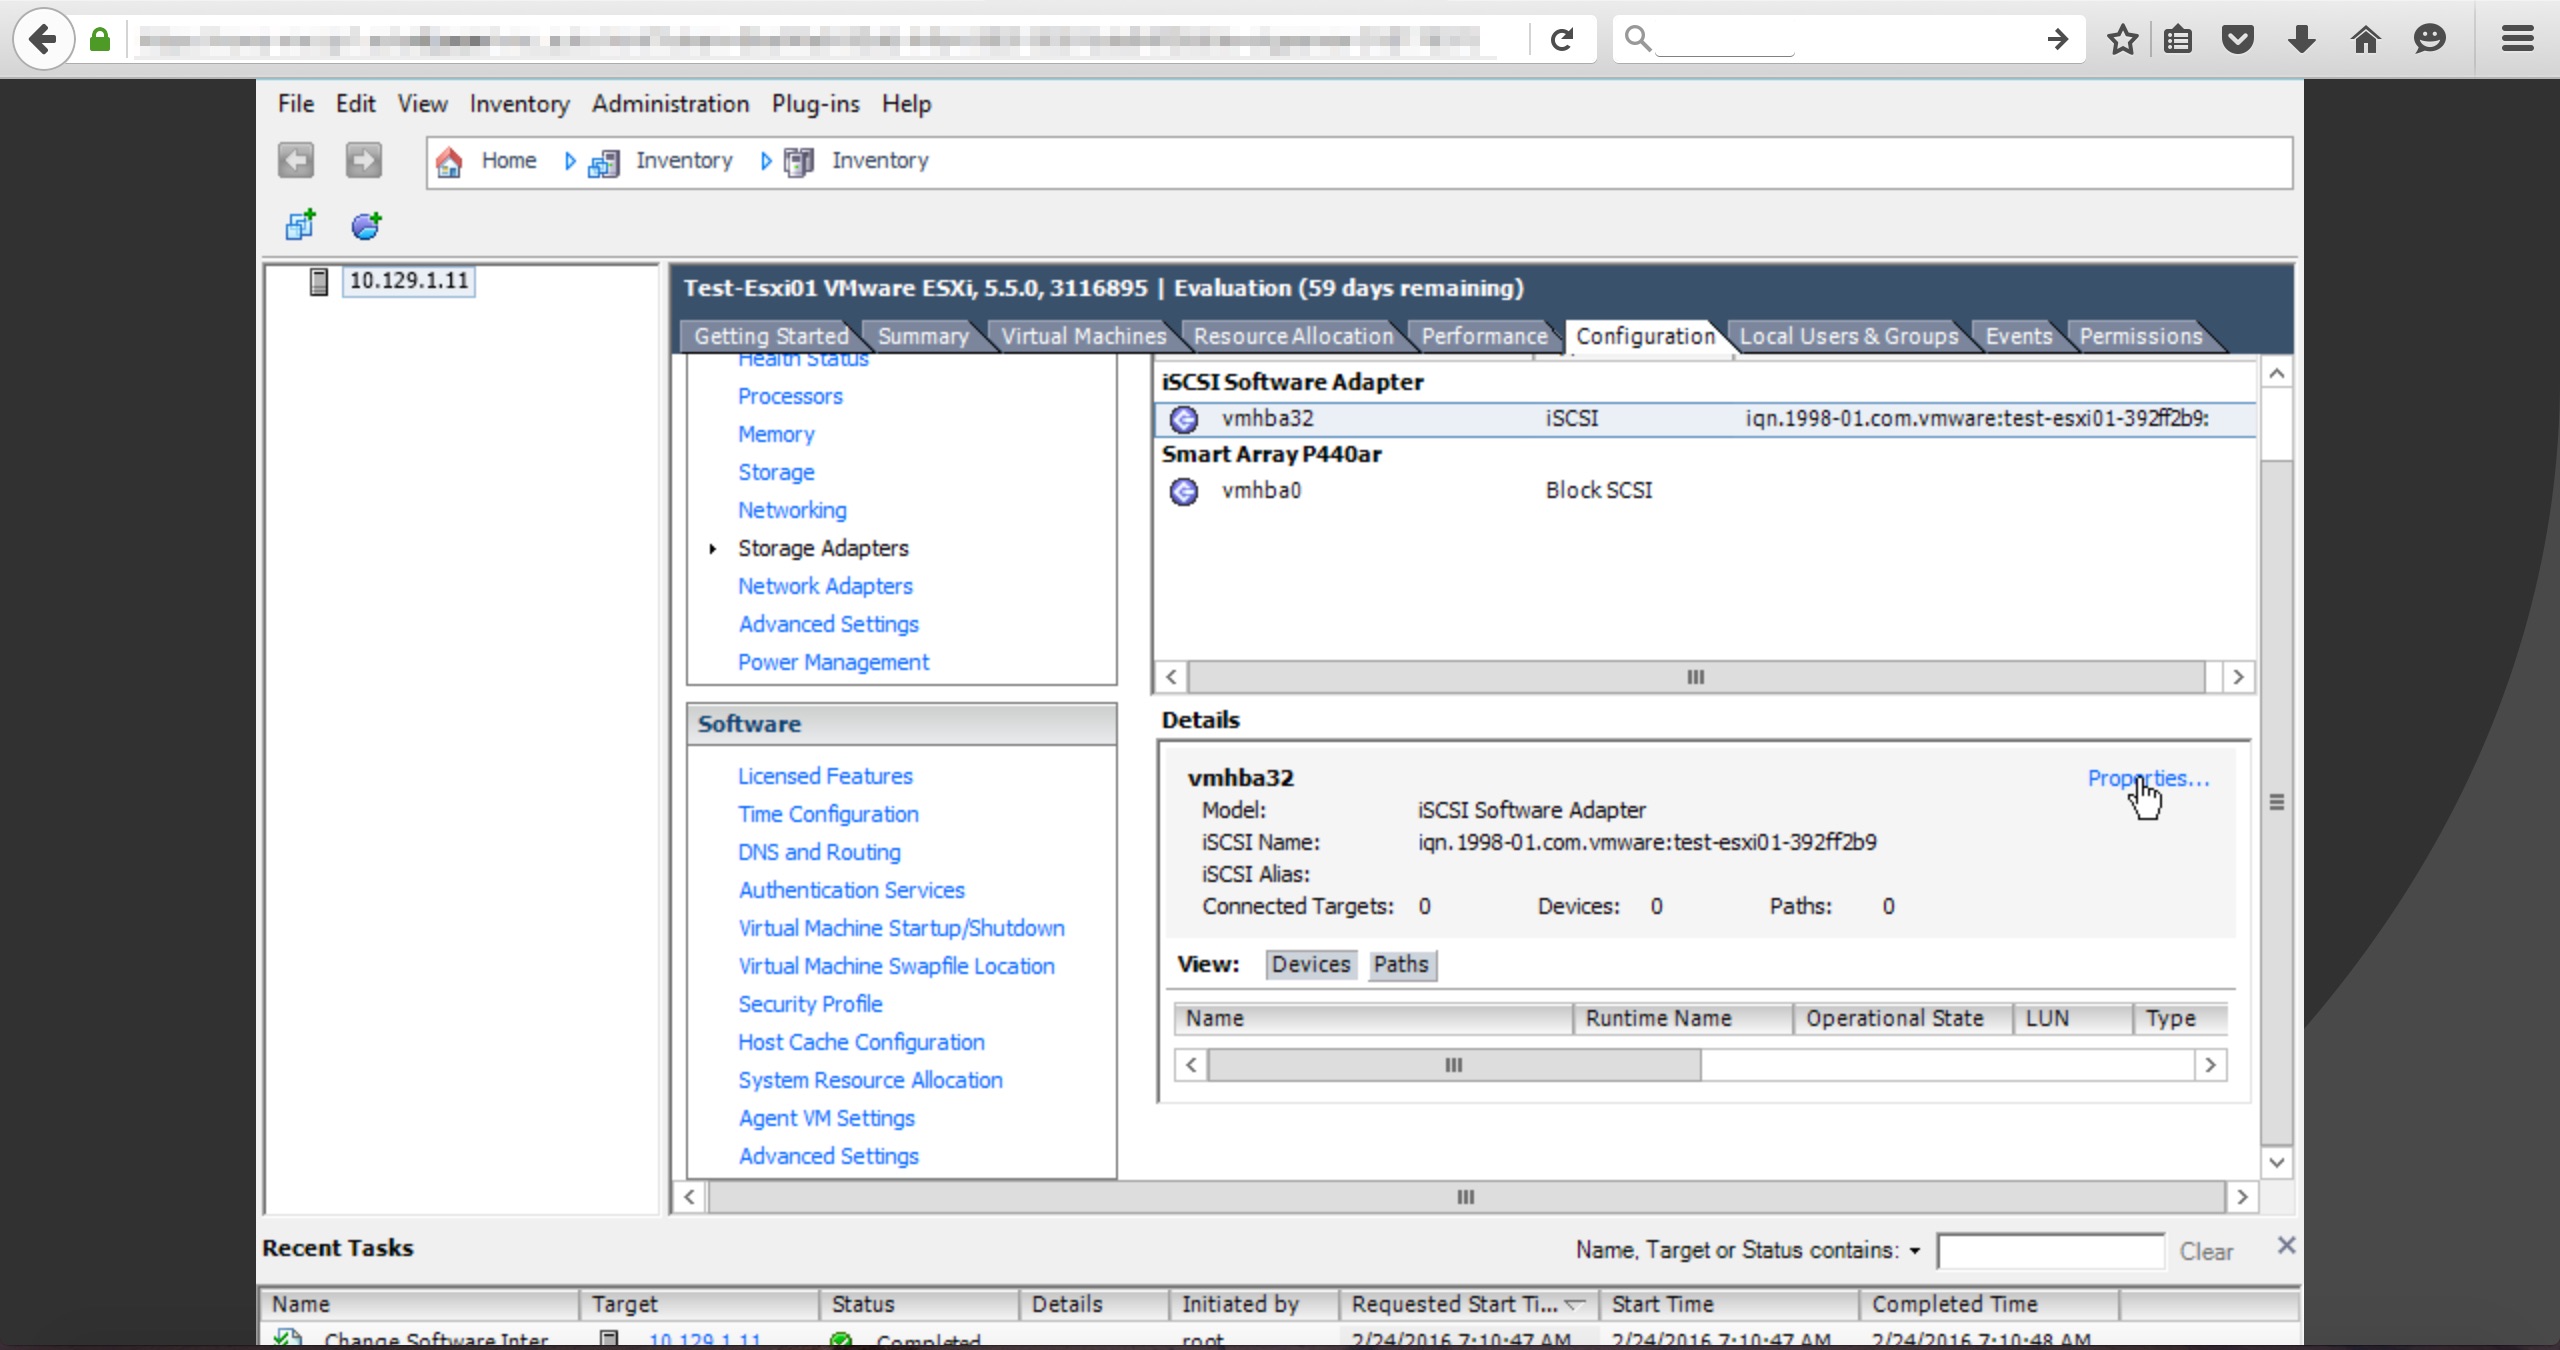The height and width of the screenshot is (1350, 2560).
Task: Switch to the Virtual Machines tab
Action: pyautogui.click(x=1083, y=336)
